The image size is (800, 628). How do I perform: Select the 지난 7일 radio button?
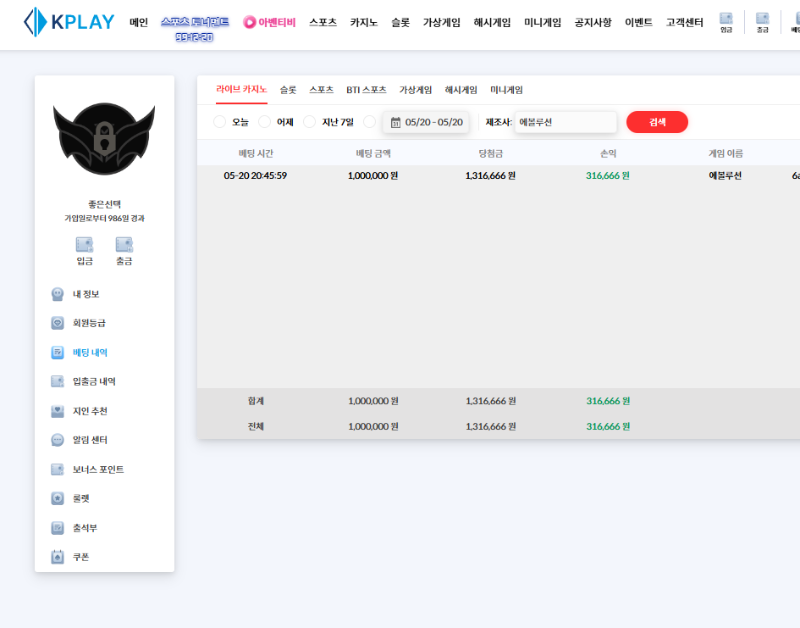[x=309, y=122]
